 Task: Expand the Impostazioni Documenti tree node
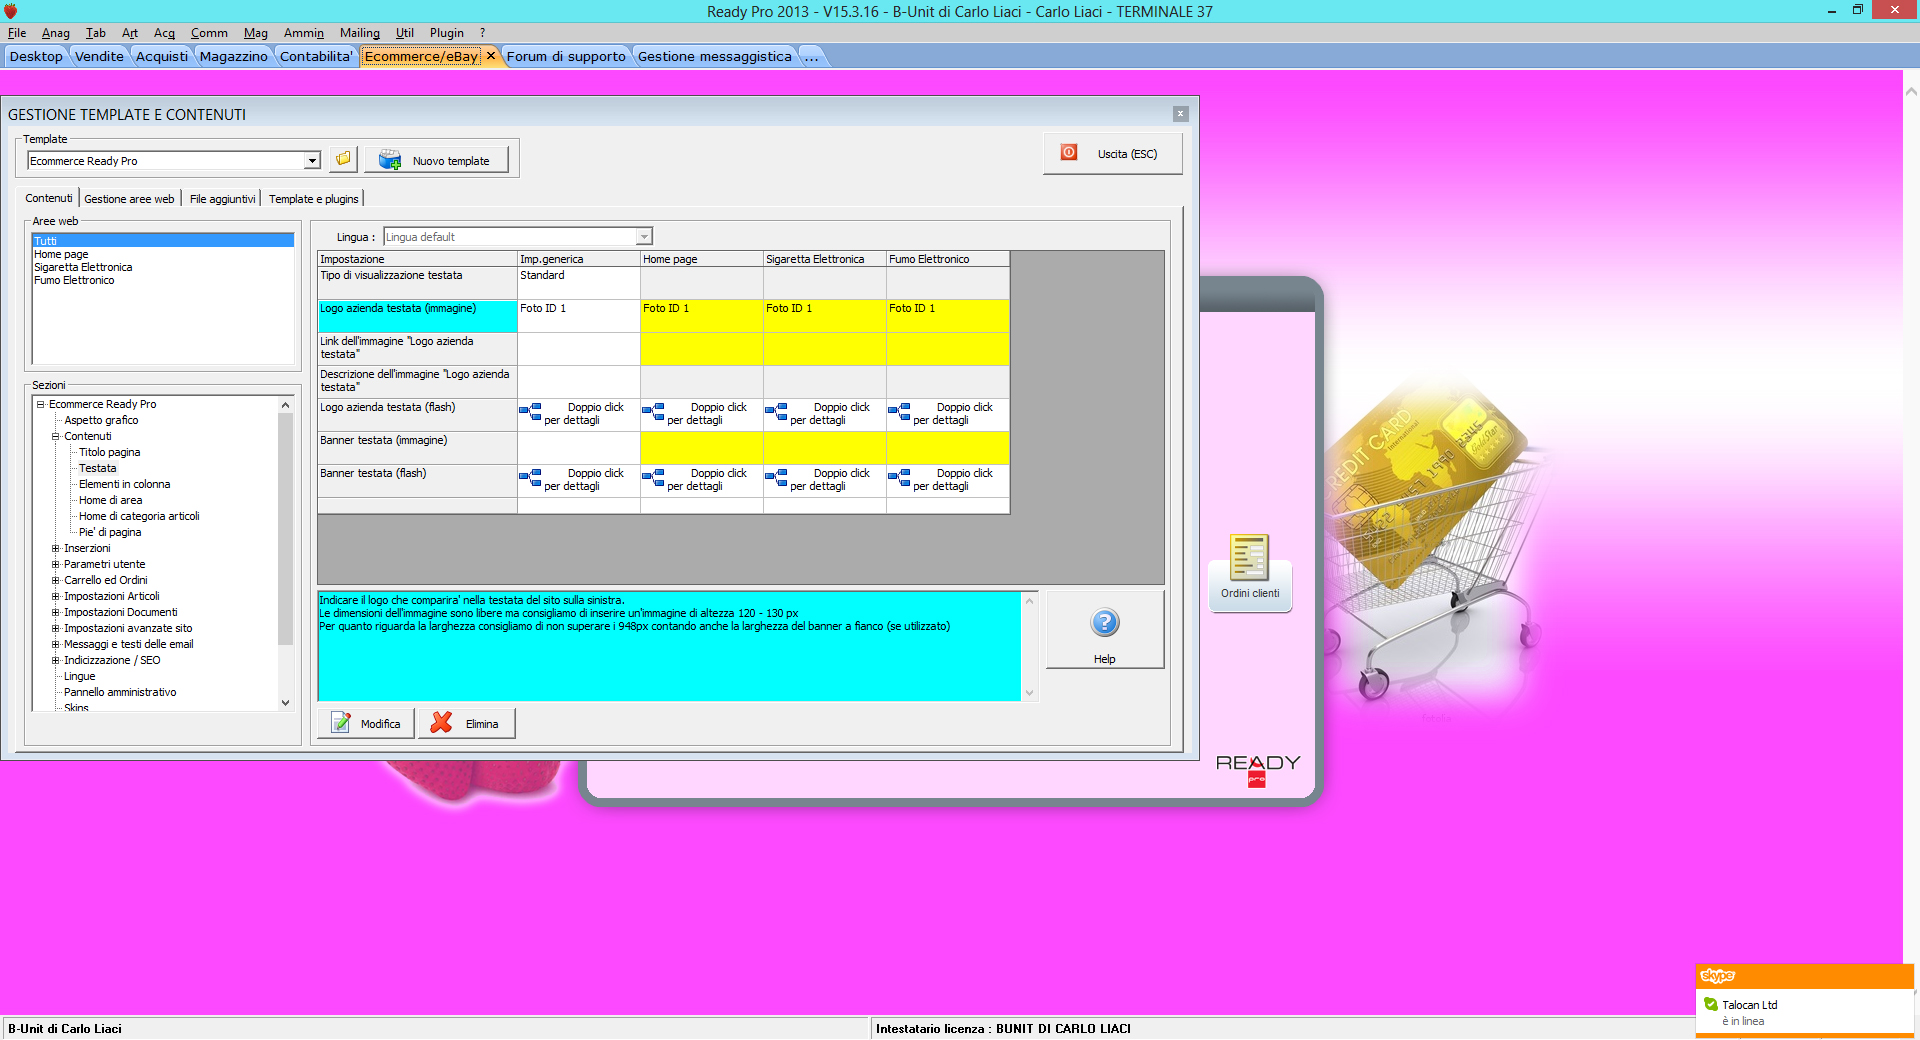(56, 612)
